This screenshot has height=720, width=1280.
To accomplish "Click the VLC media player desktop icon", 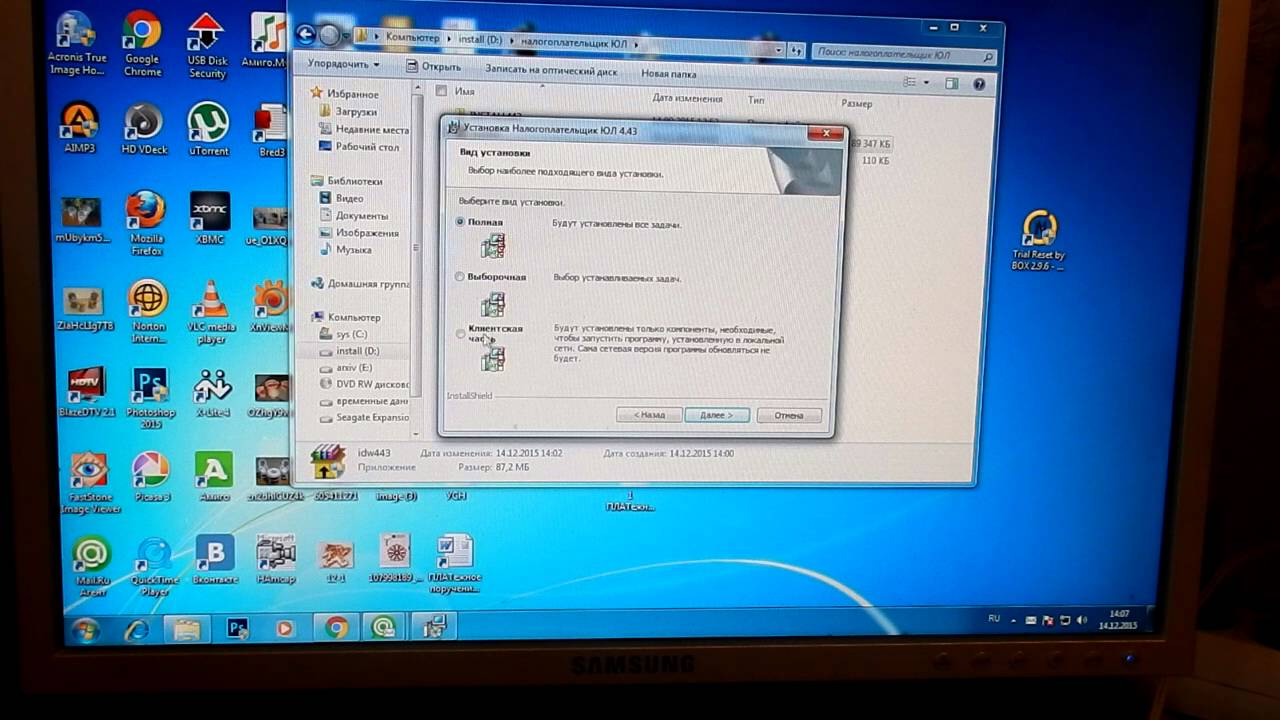I will [x=211, y=313].
